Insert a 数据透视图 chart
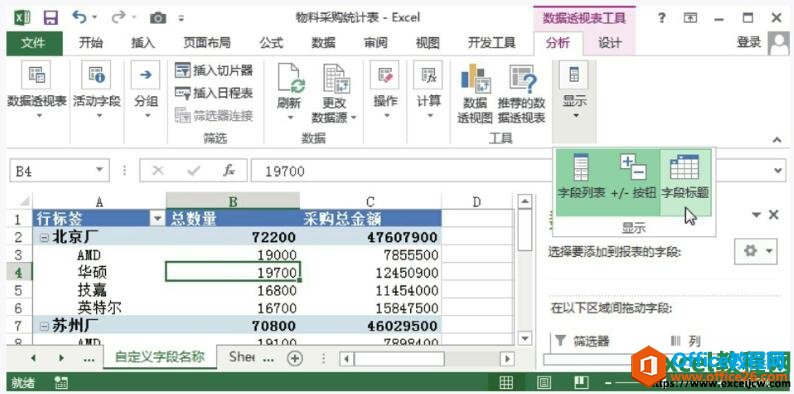 click(x=475, y=94)
